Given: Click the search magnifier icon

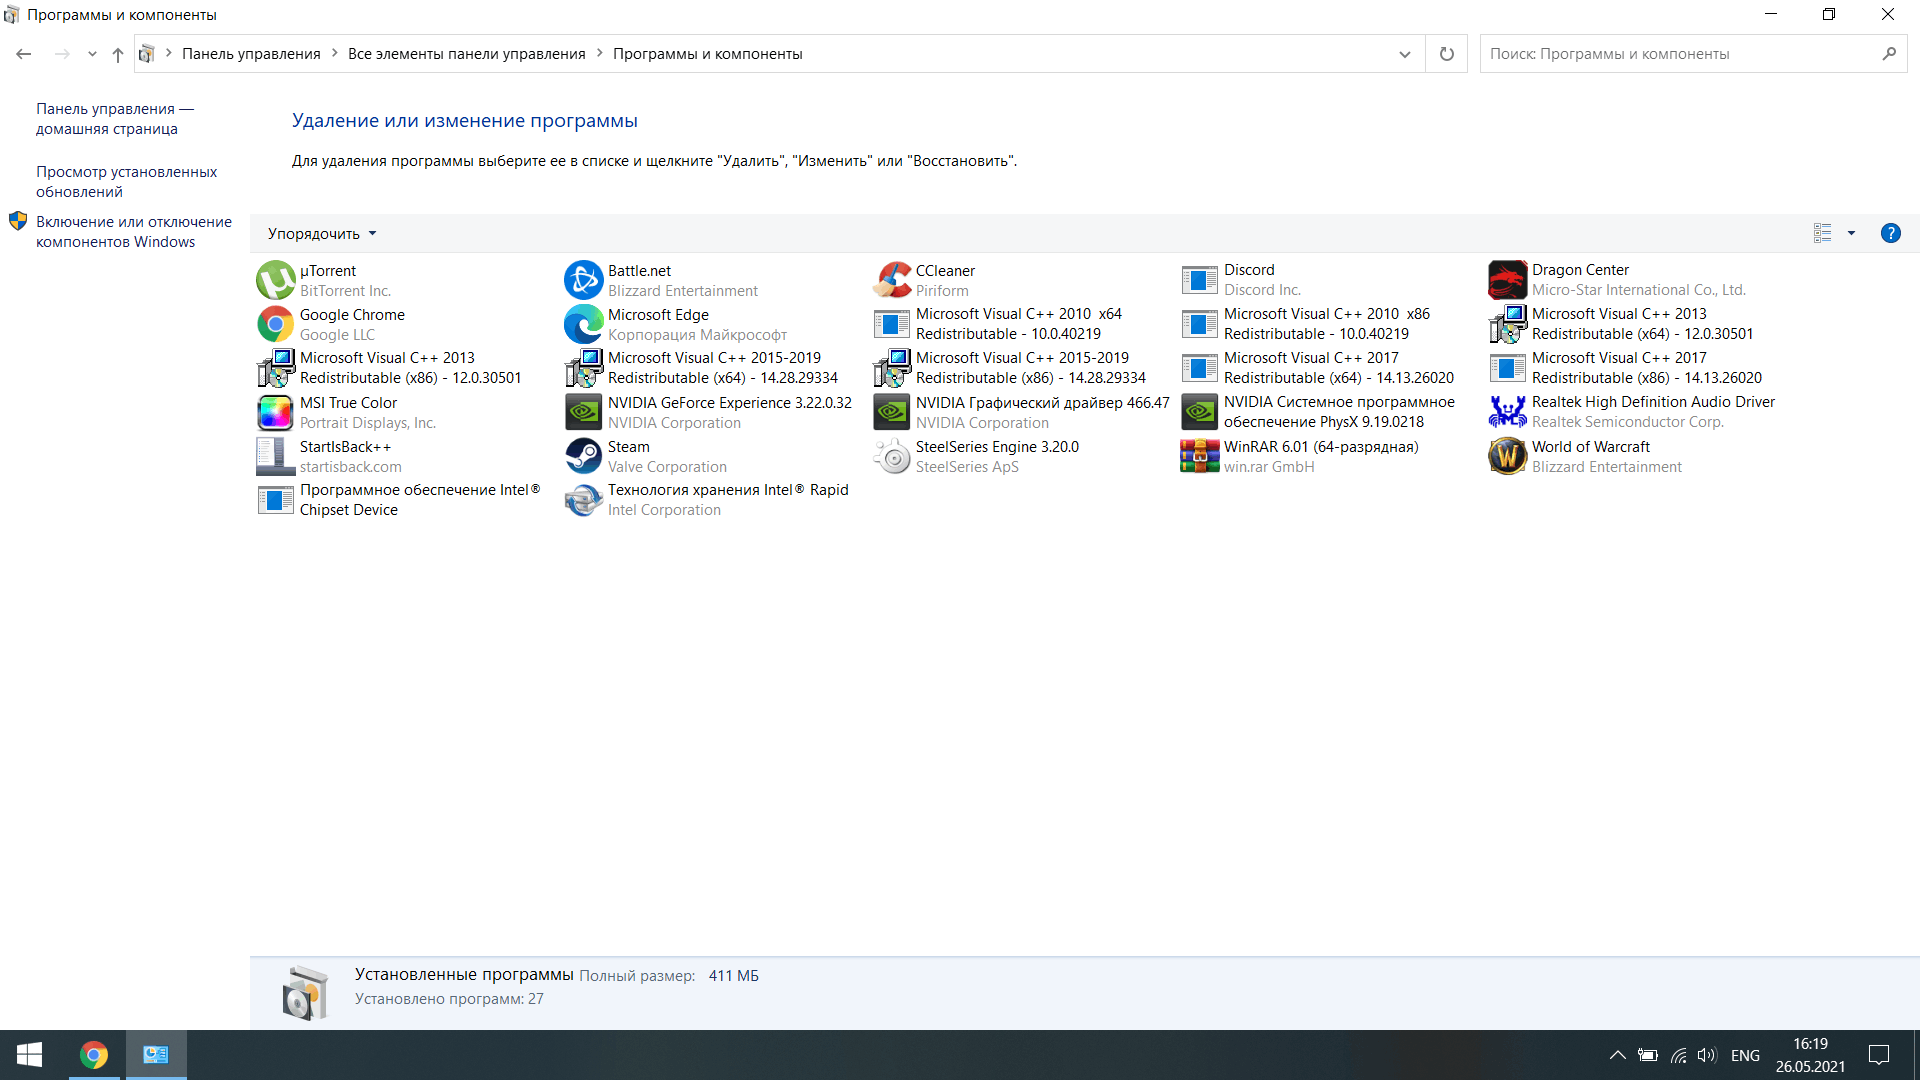Looking at the screenshot, I should pyautogui.click(x=1889, y=54).
